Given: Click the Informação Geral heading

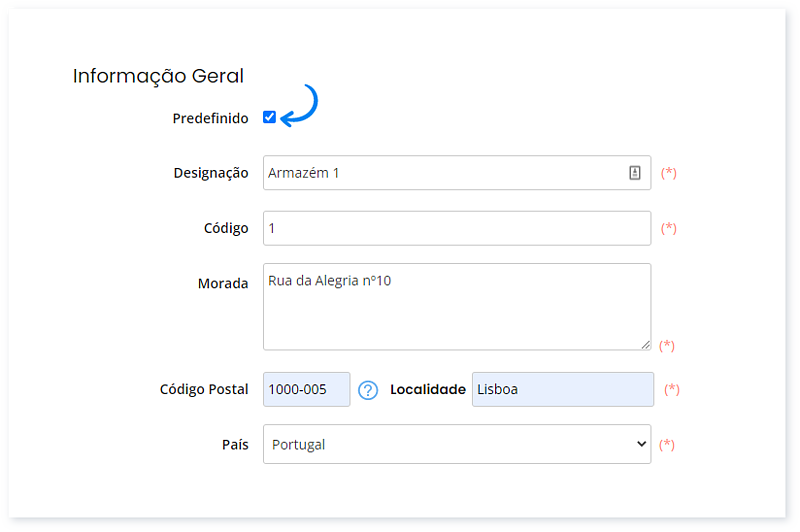Looking at the screenshot, I should (x=158, y=76).
